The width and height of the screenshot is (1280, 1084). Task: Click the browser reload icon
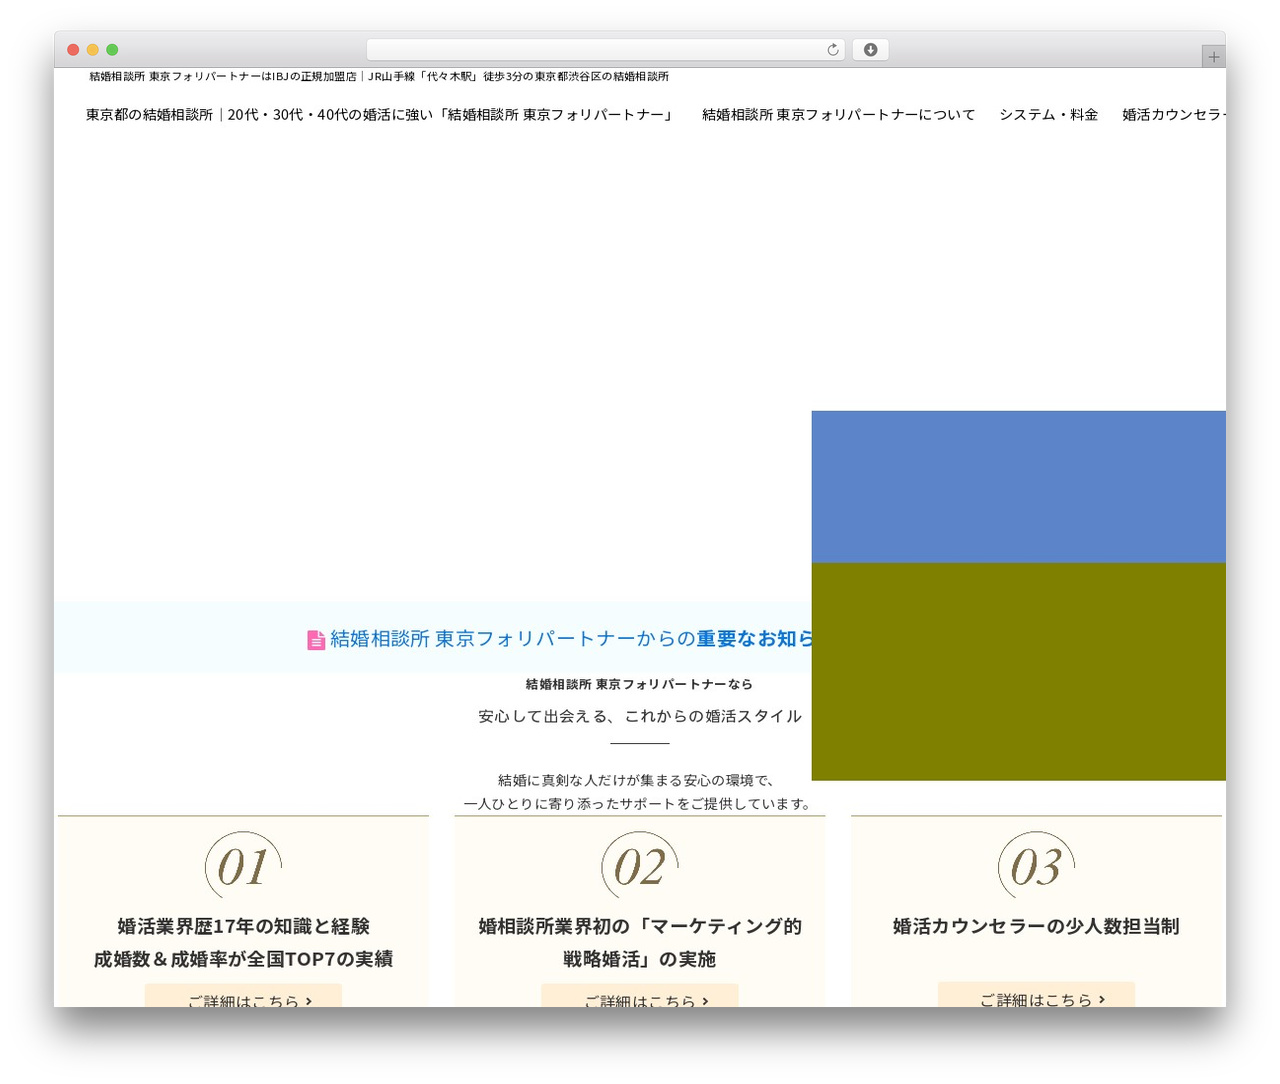(832, 50)
